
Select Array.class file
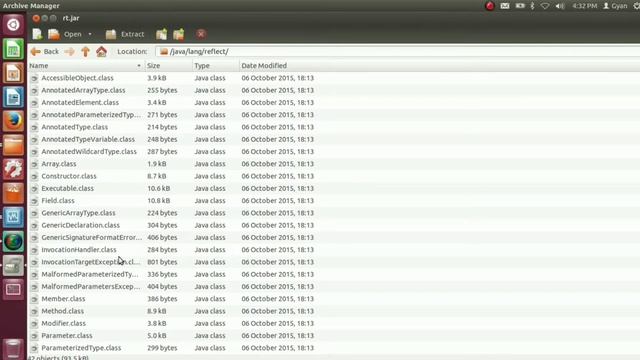59,164
